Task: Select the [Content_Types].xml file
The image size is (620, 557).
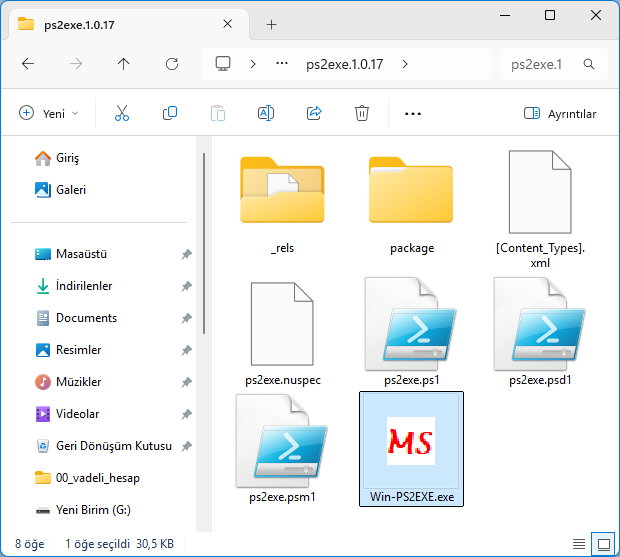Action: (540, 210)
